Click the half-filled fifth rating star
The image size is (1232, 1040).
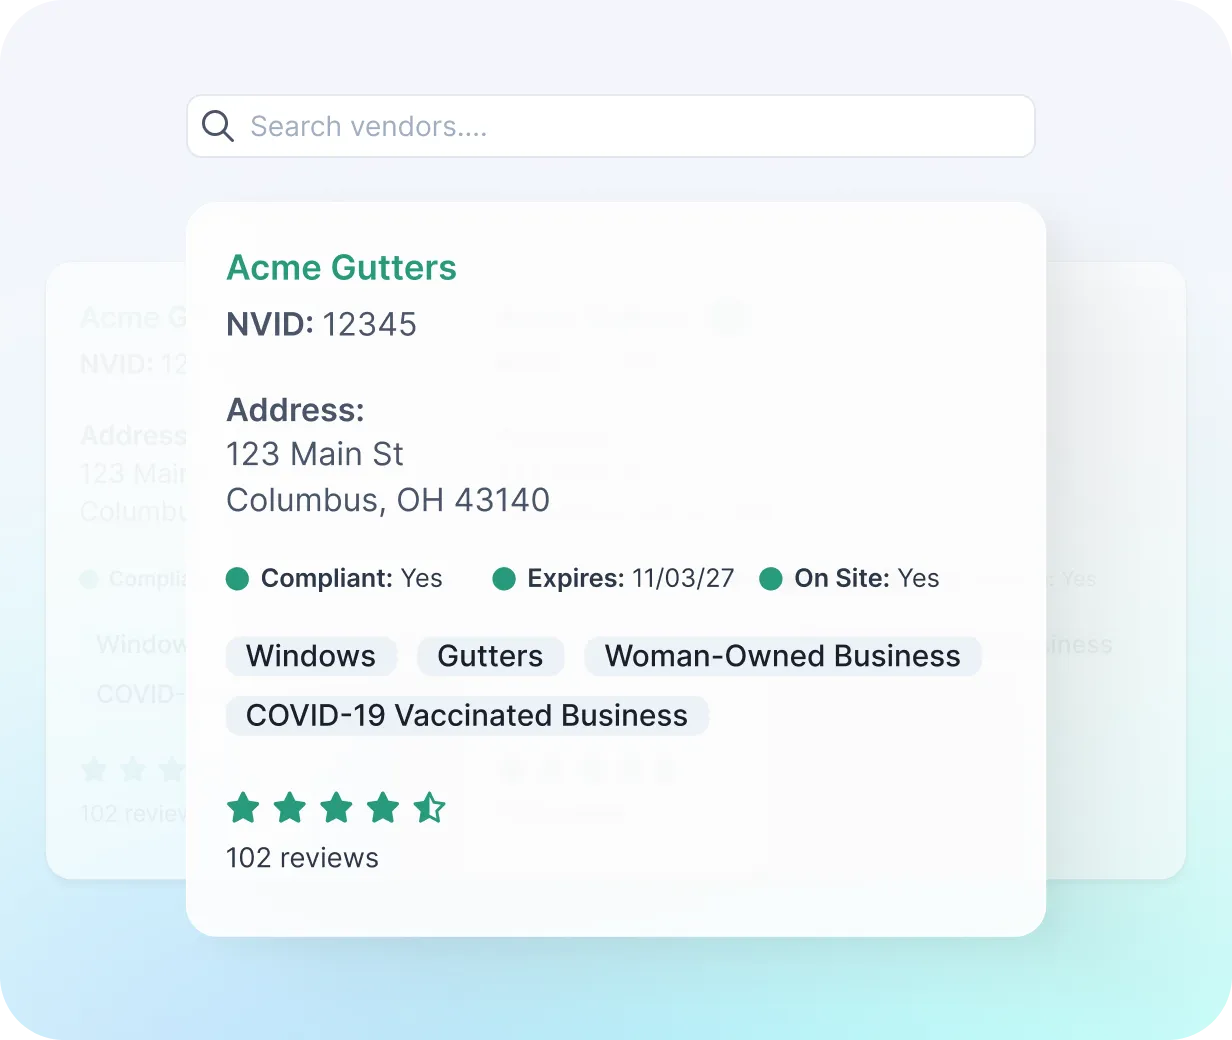pos(429,807)
